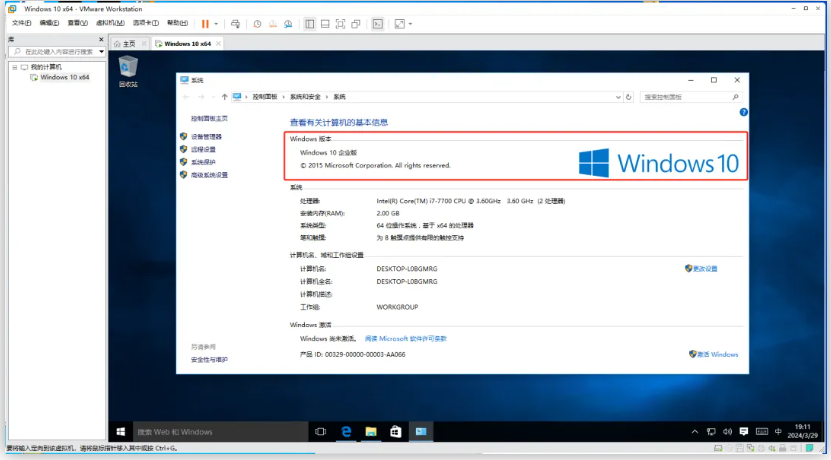
Task: Take a snapshot of the virtual machine
Action: pos(257,24)
